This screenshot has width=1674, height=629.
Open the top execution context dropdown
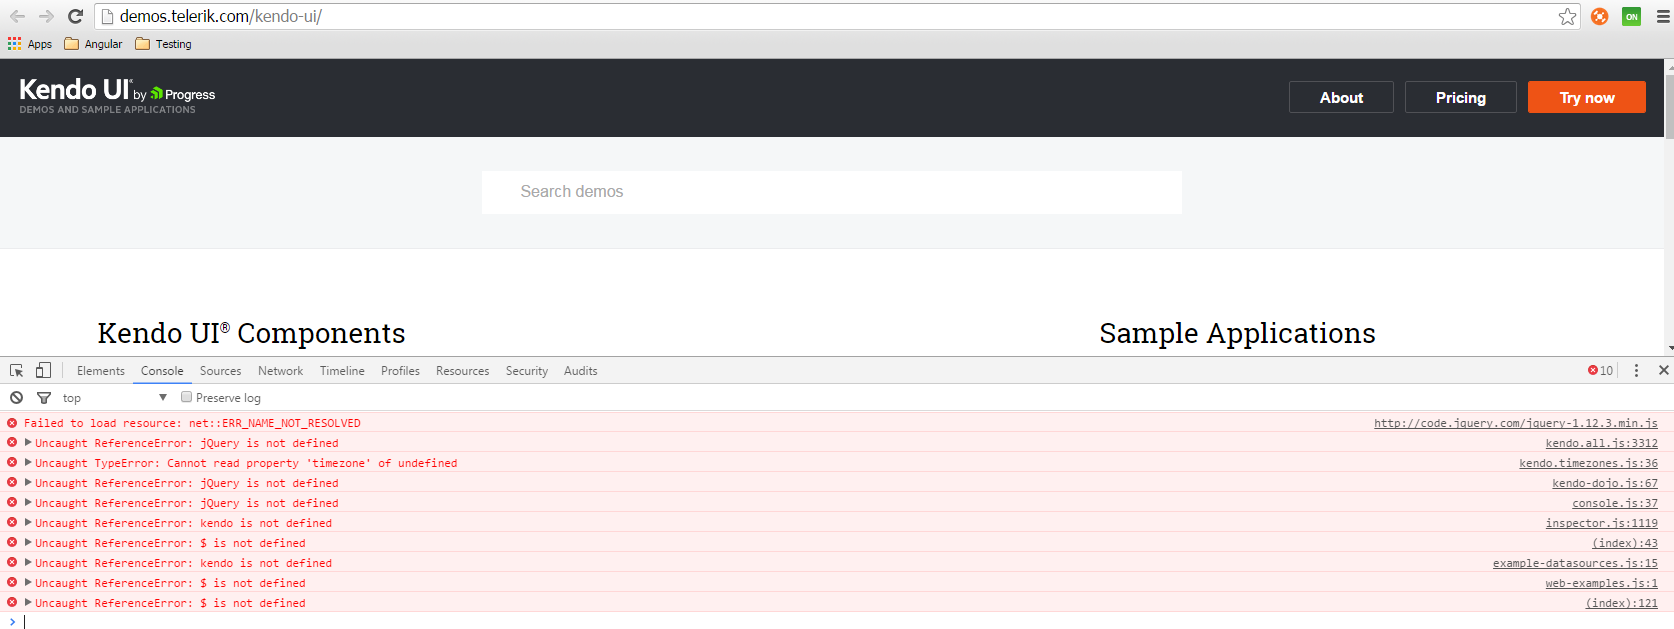pyautogui.click(x=114, y=398)
